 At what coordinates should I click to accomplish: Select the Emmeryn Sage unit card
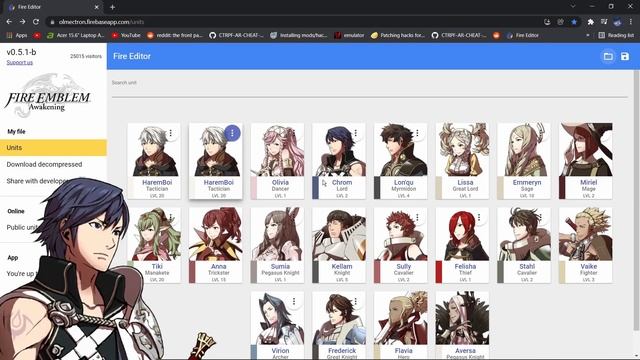click(x=524, y=161)
